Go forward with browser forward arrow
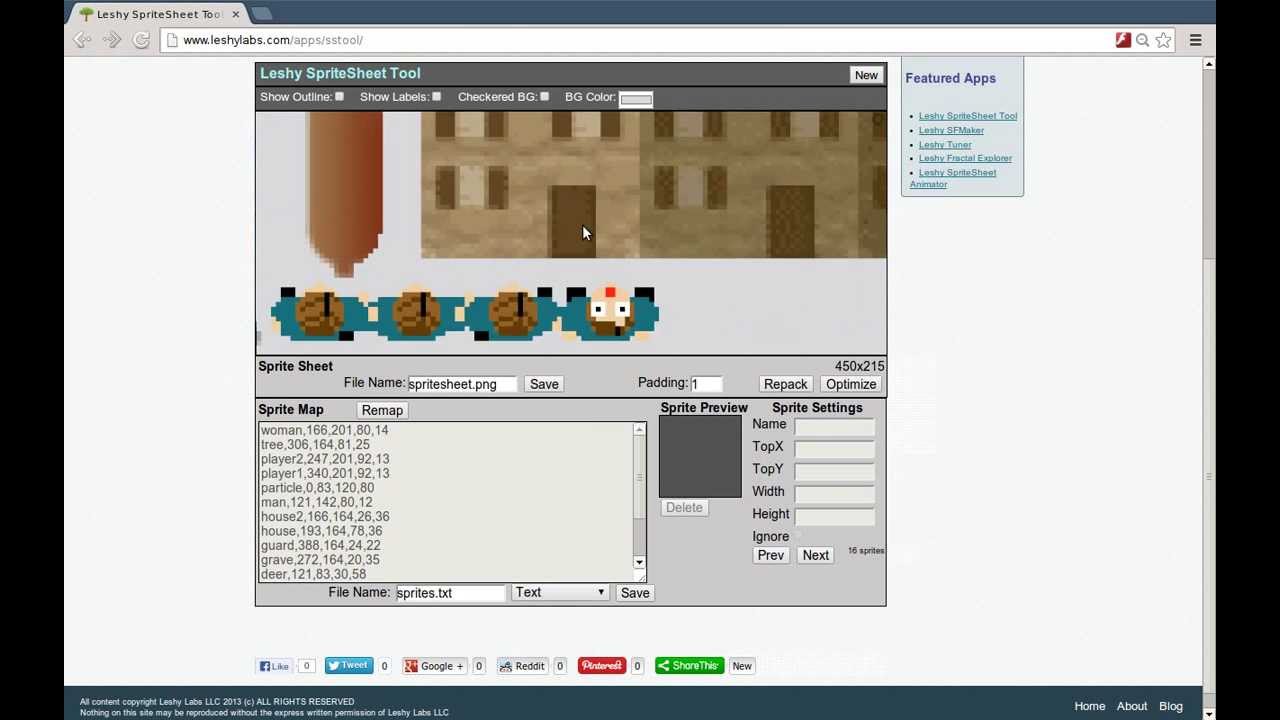This screenshot has width=1280, height=720. pos(112,40)
